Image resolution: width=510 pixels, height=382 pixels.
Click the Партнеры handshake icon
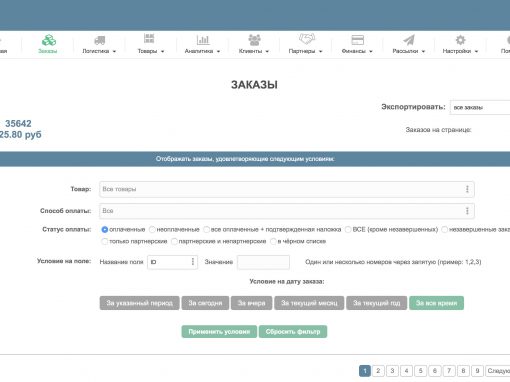coord(306,39)
